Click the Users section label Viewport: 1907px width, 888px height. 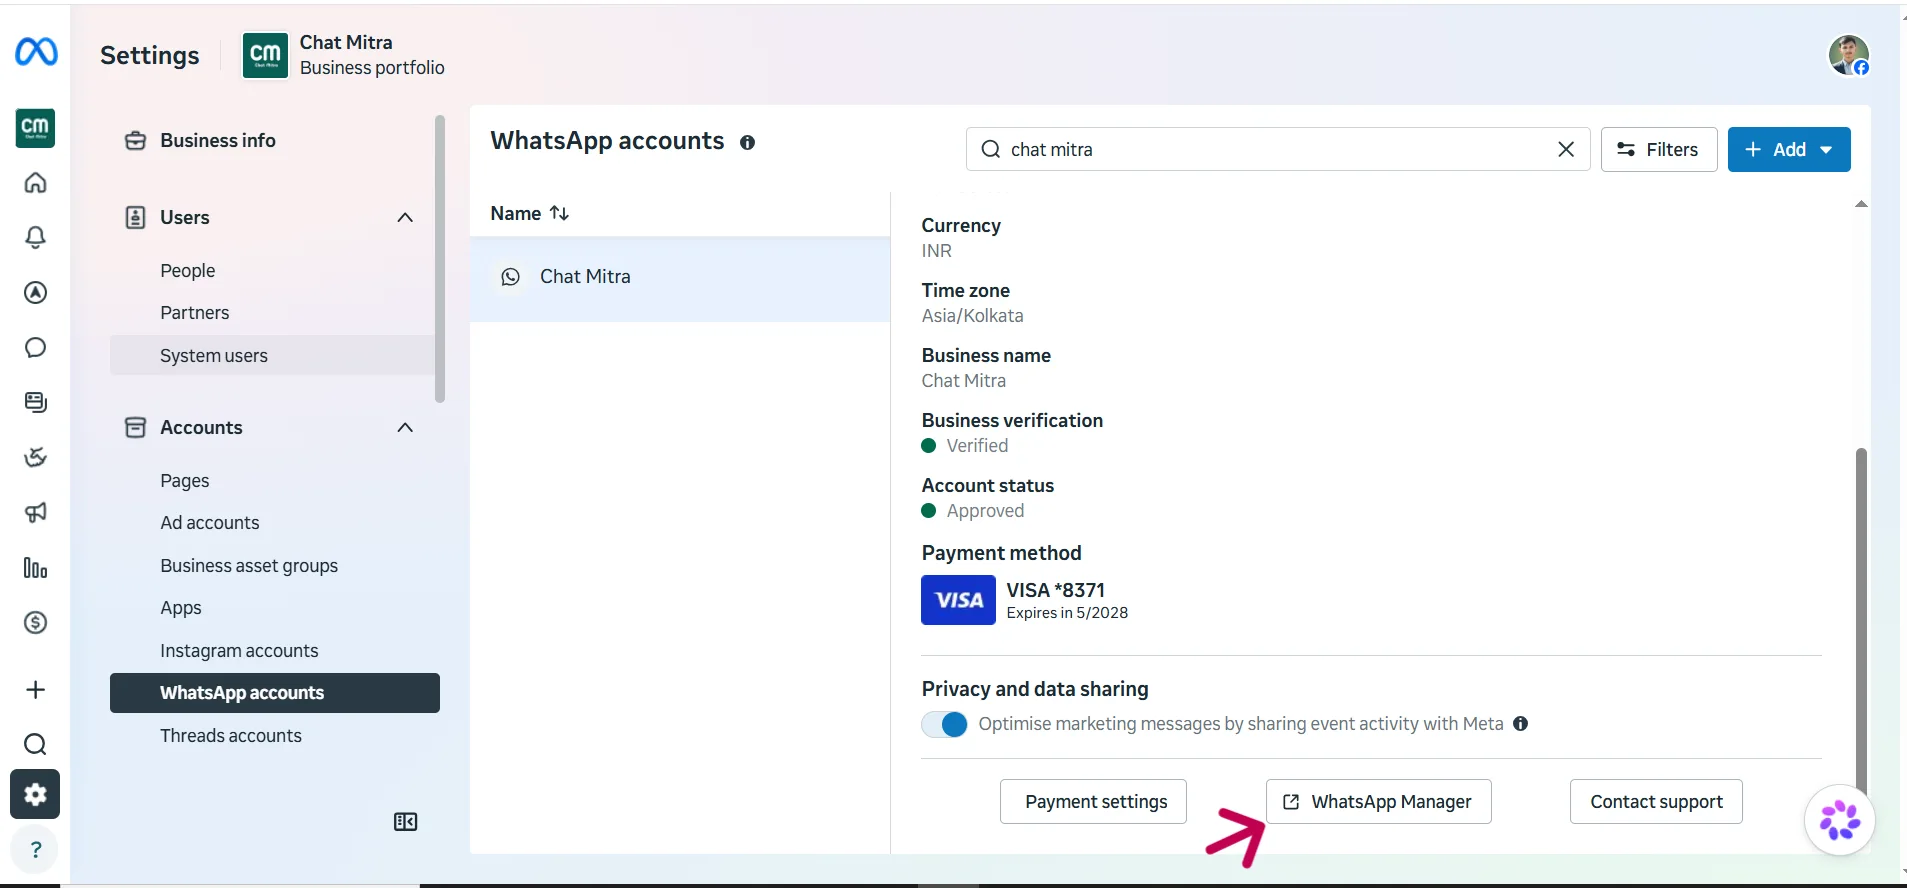click(185, 218)
